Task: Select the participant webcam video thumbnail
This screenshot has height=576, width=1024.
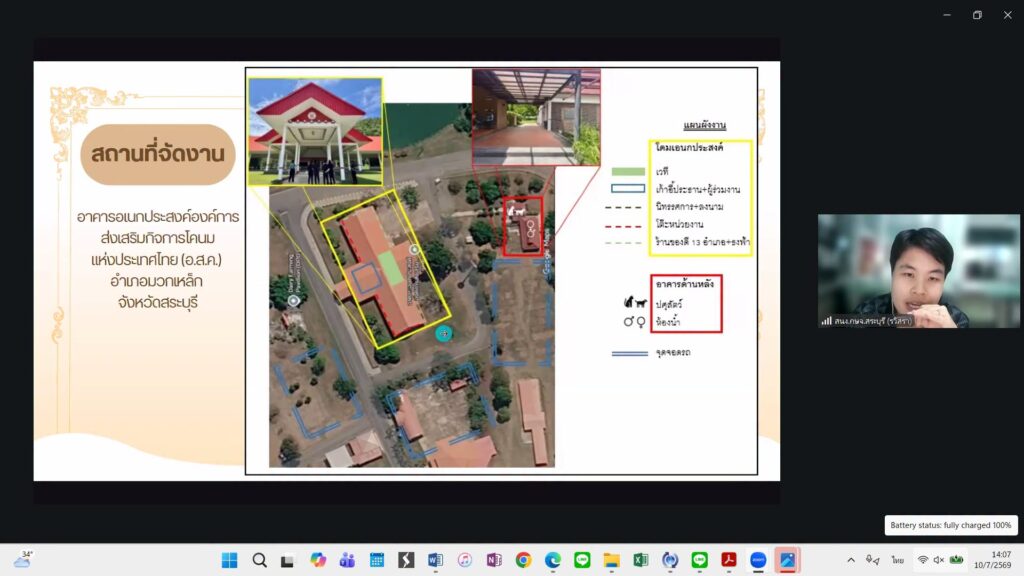Action: (919, 270)
